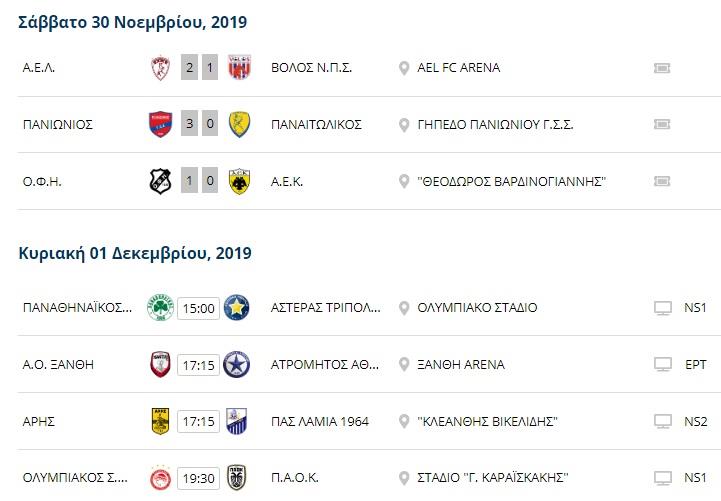Open the P.A.O.K. crest
The height and width of the screenshot is (501, 721).
coord(237,478)
